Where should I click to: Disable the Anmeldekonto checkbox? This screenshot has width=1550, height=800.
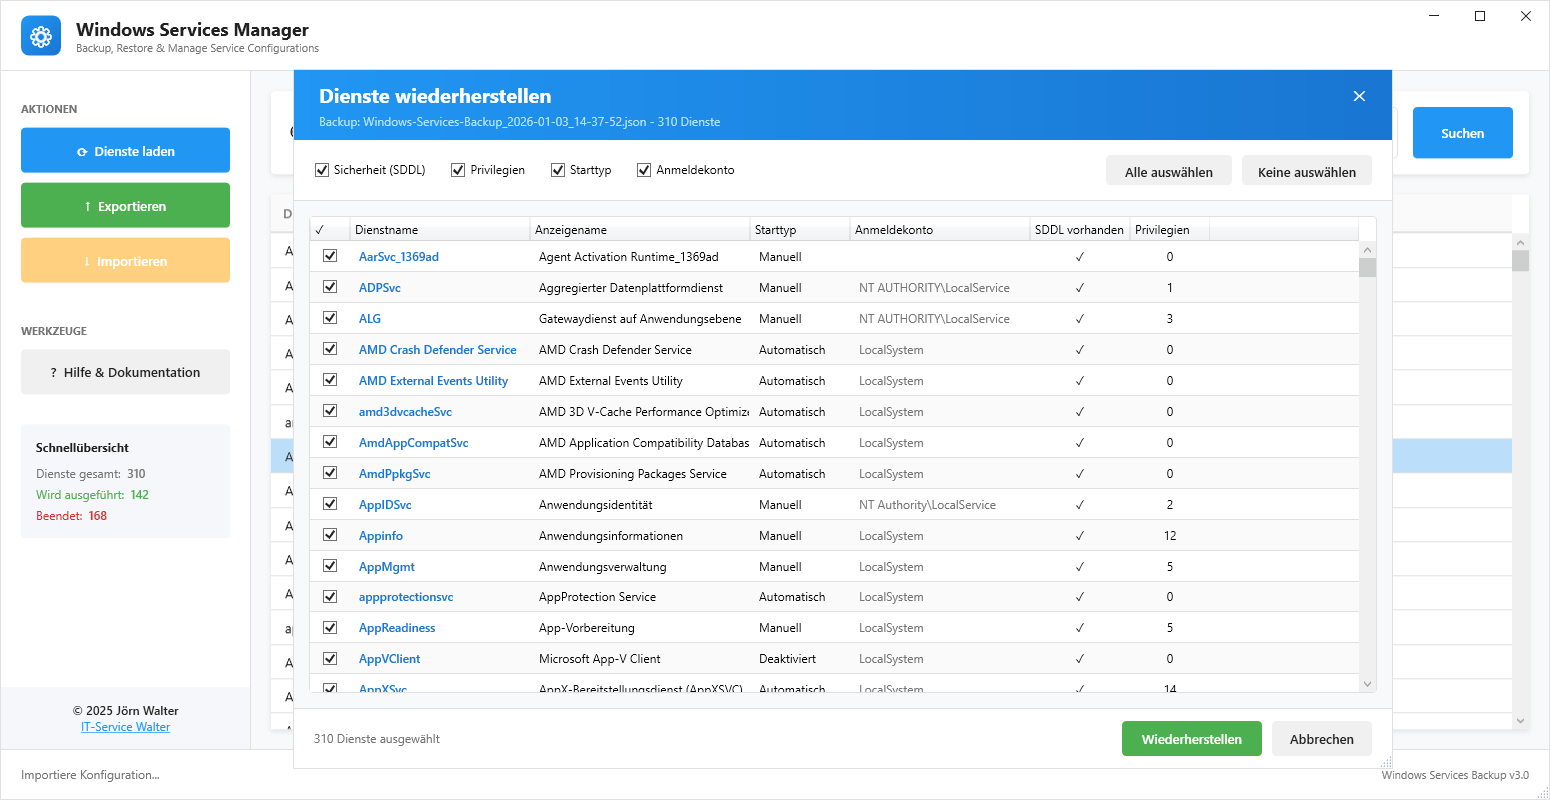[644, 170]
